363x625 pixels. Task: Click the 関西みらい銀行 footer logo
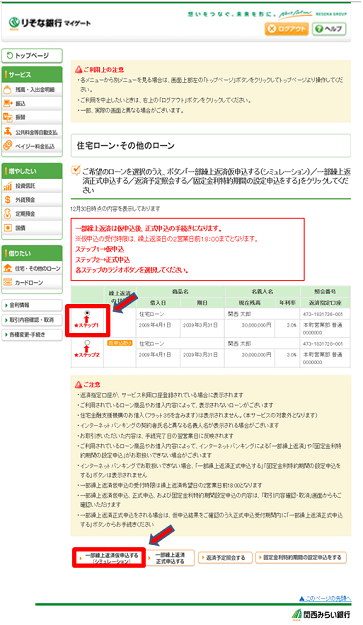pyautogui.click(x=321, y=614)
